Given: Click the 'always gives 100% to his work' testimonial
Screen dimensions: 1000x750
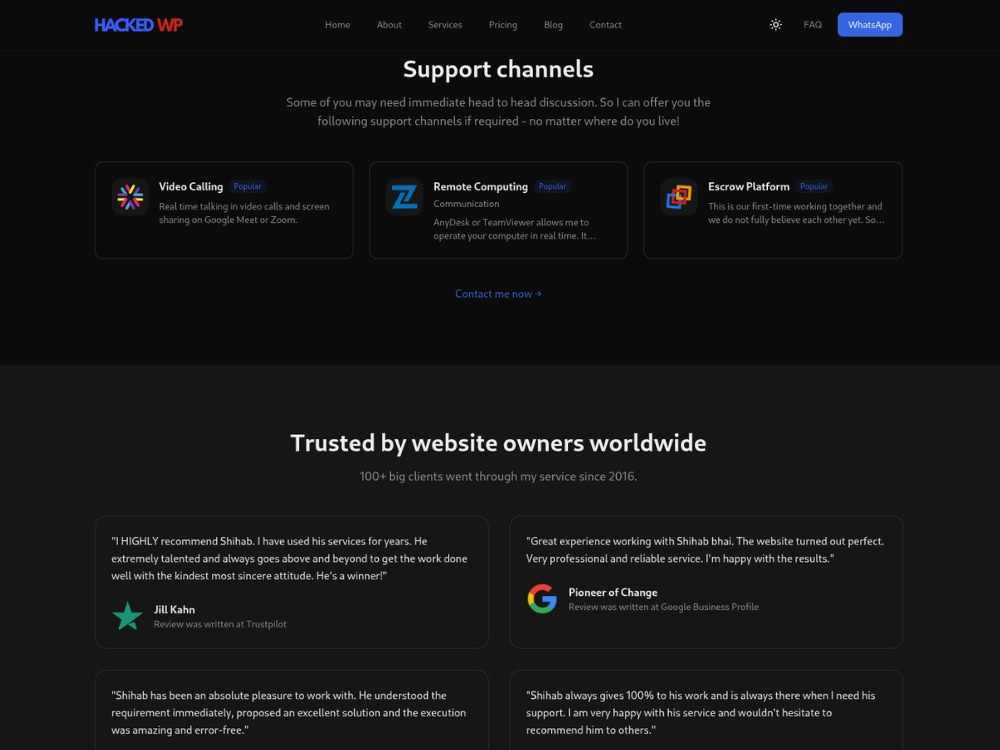Looking at the screenshot, I should pyautogui.click(x=700, y=712).
